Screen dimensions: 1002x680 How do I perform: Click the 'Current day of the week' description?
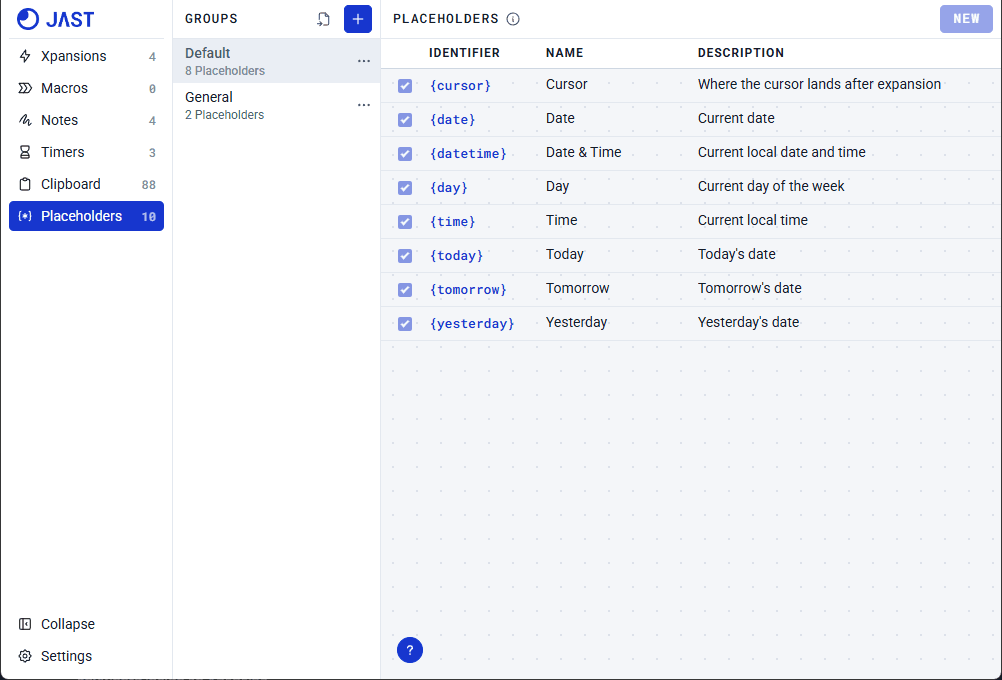coord(771,186)
